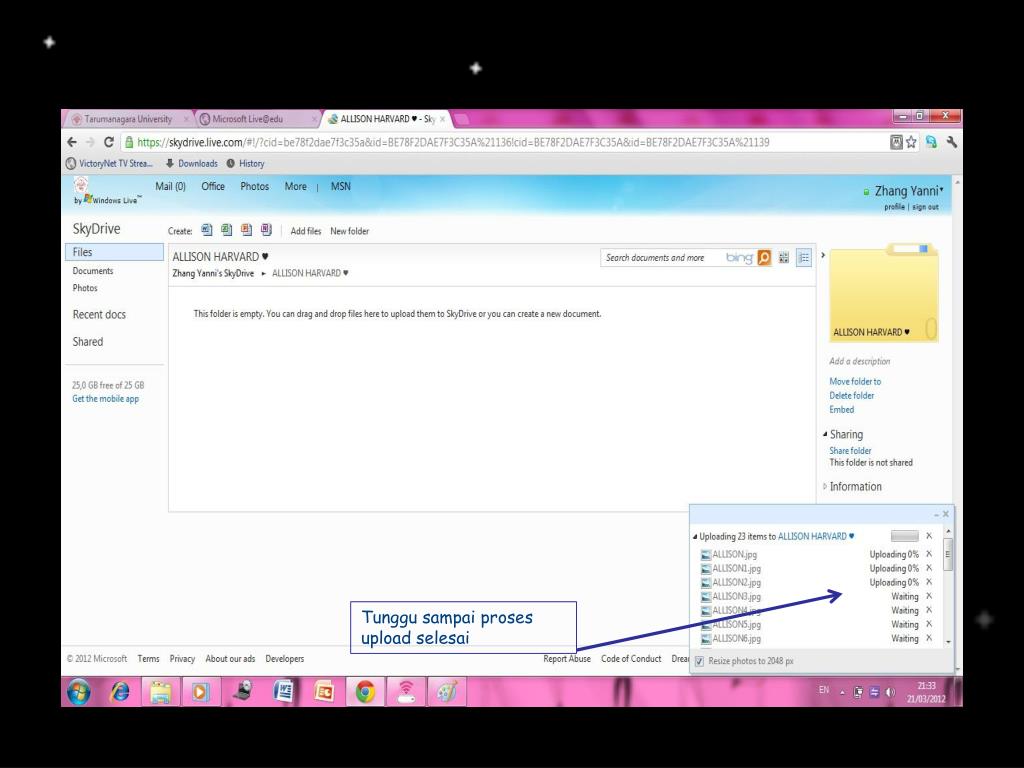
Task: Open Windows Start menu
Action: [79, 692]
